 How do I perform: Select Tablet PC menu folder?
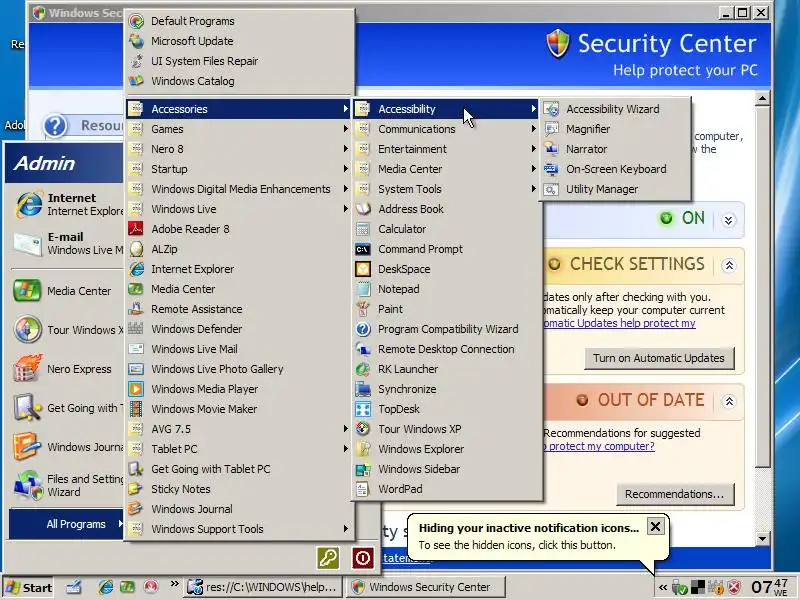pos(239,449)
